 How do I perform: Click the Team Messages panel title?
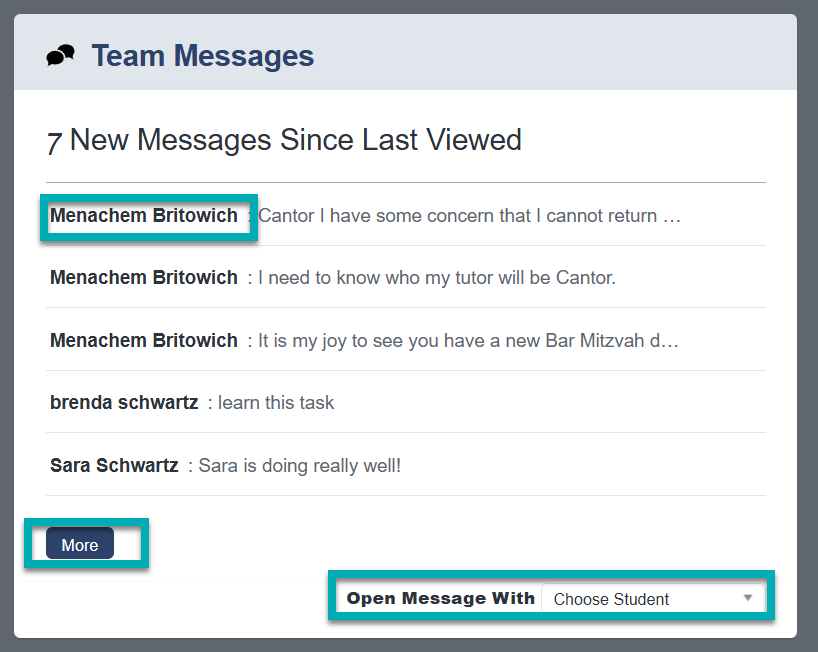(202, 55)
